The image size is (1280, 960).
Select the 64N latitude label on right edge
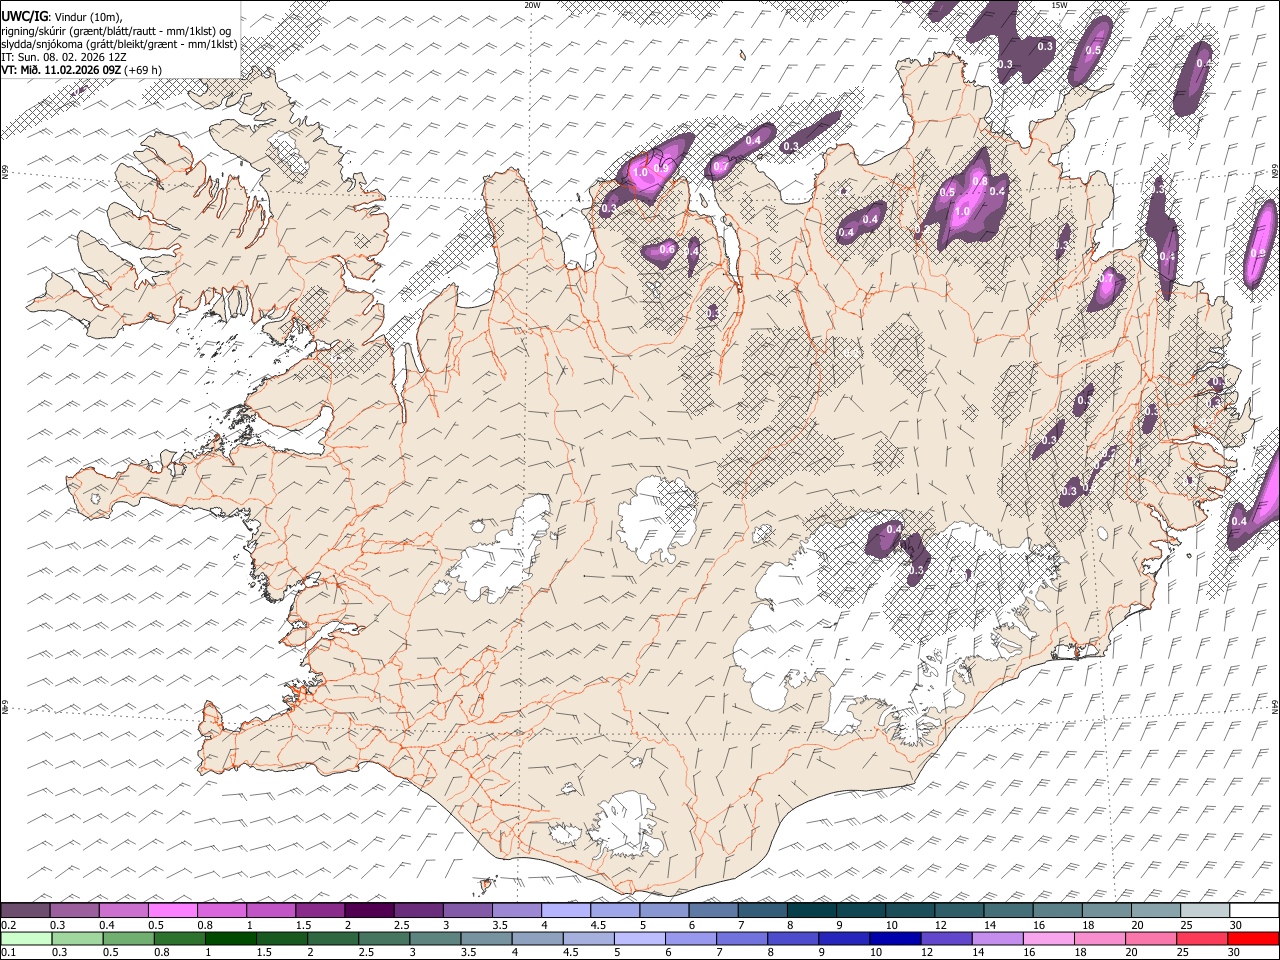click(x=1275, y=706)
